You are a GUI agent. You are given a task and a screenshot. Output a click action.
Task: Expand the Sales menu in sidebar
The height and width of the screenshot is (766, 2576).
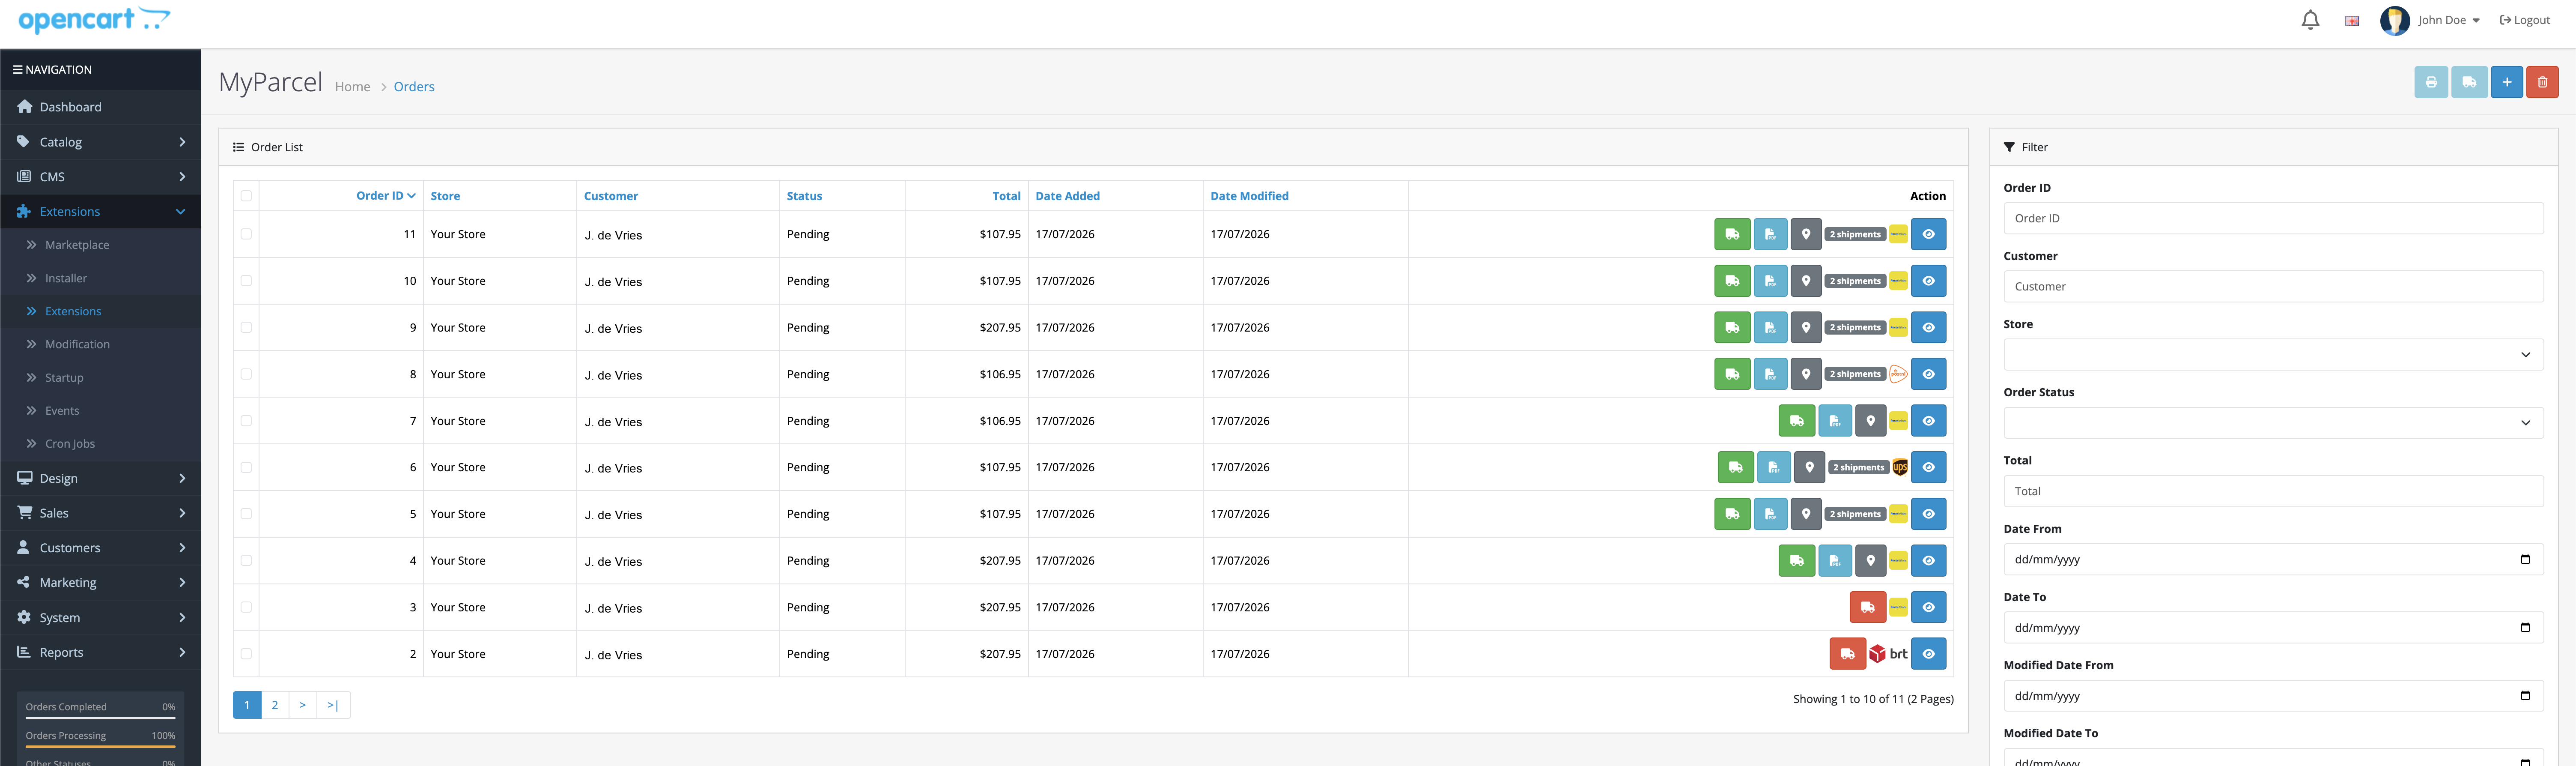coord(100,513)
